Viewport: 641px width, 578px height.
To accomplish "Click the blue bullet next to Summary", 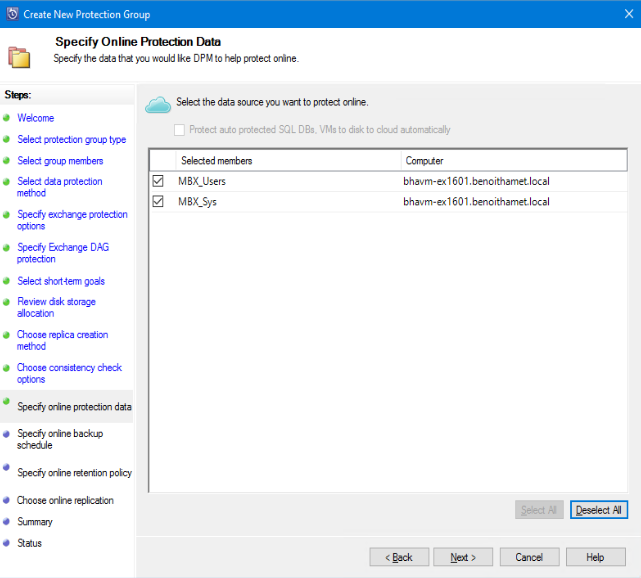I will [6, 522].
